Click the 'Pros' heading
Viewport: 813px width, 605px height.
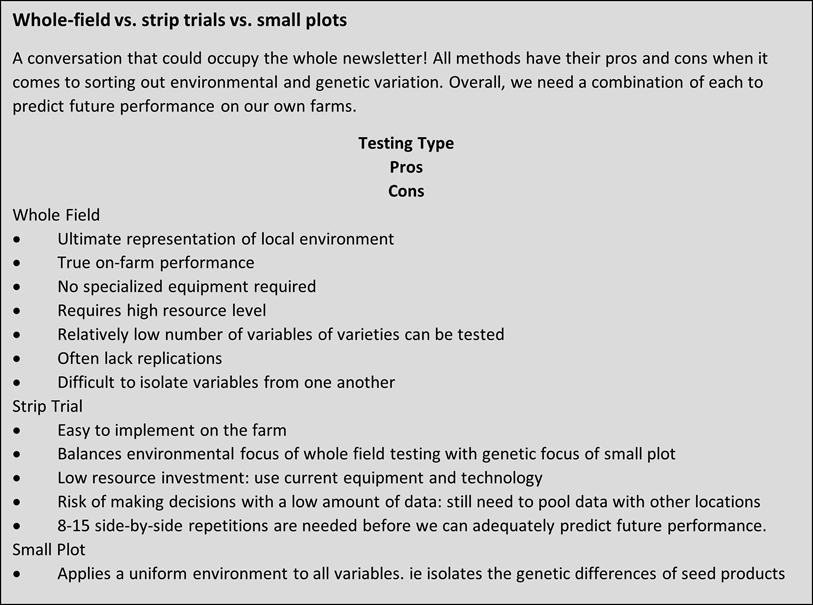pyautogui.click(x=406, y=167)
